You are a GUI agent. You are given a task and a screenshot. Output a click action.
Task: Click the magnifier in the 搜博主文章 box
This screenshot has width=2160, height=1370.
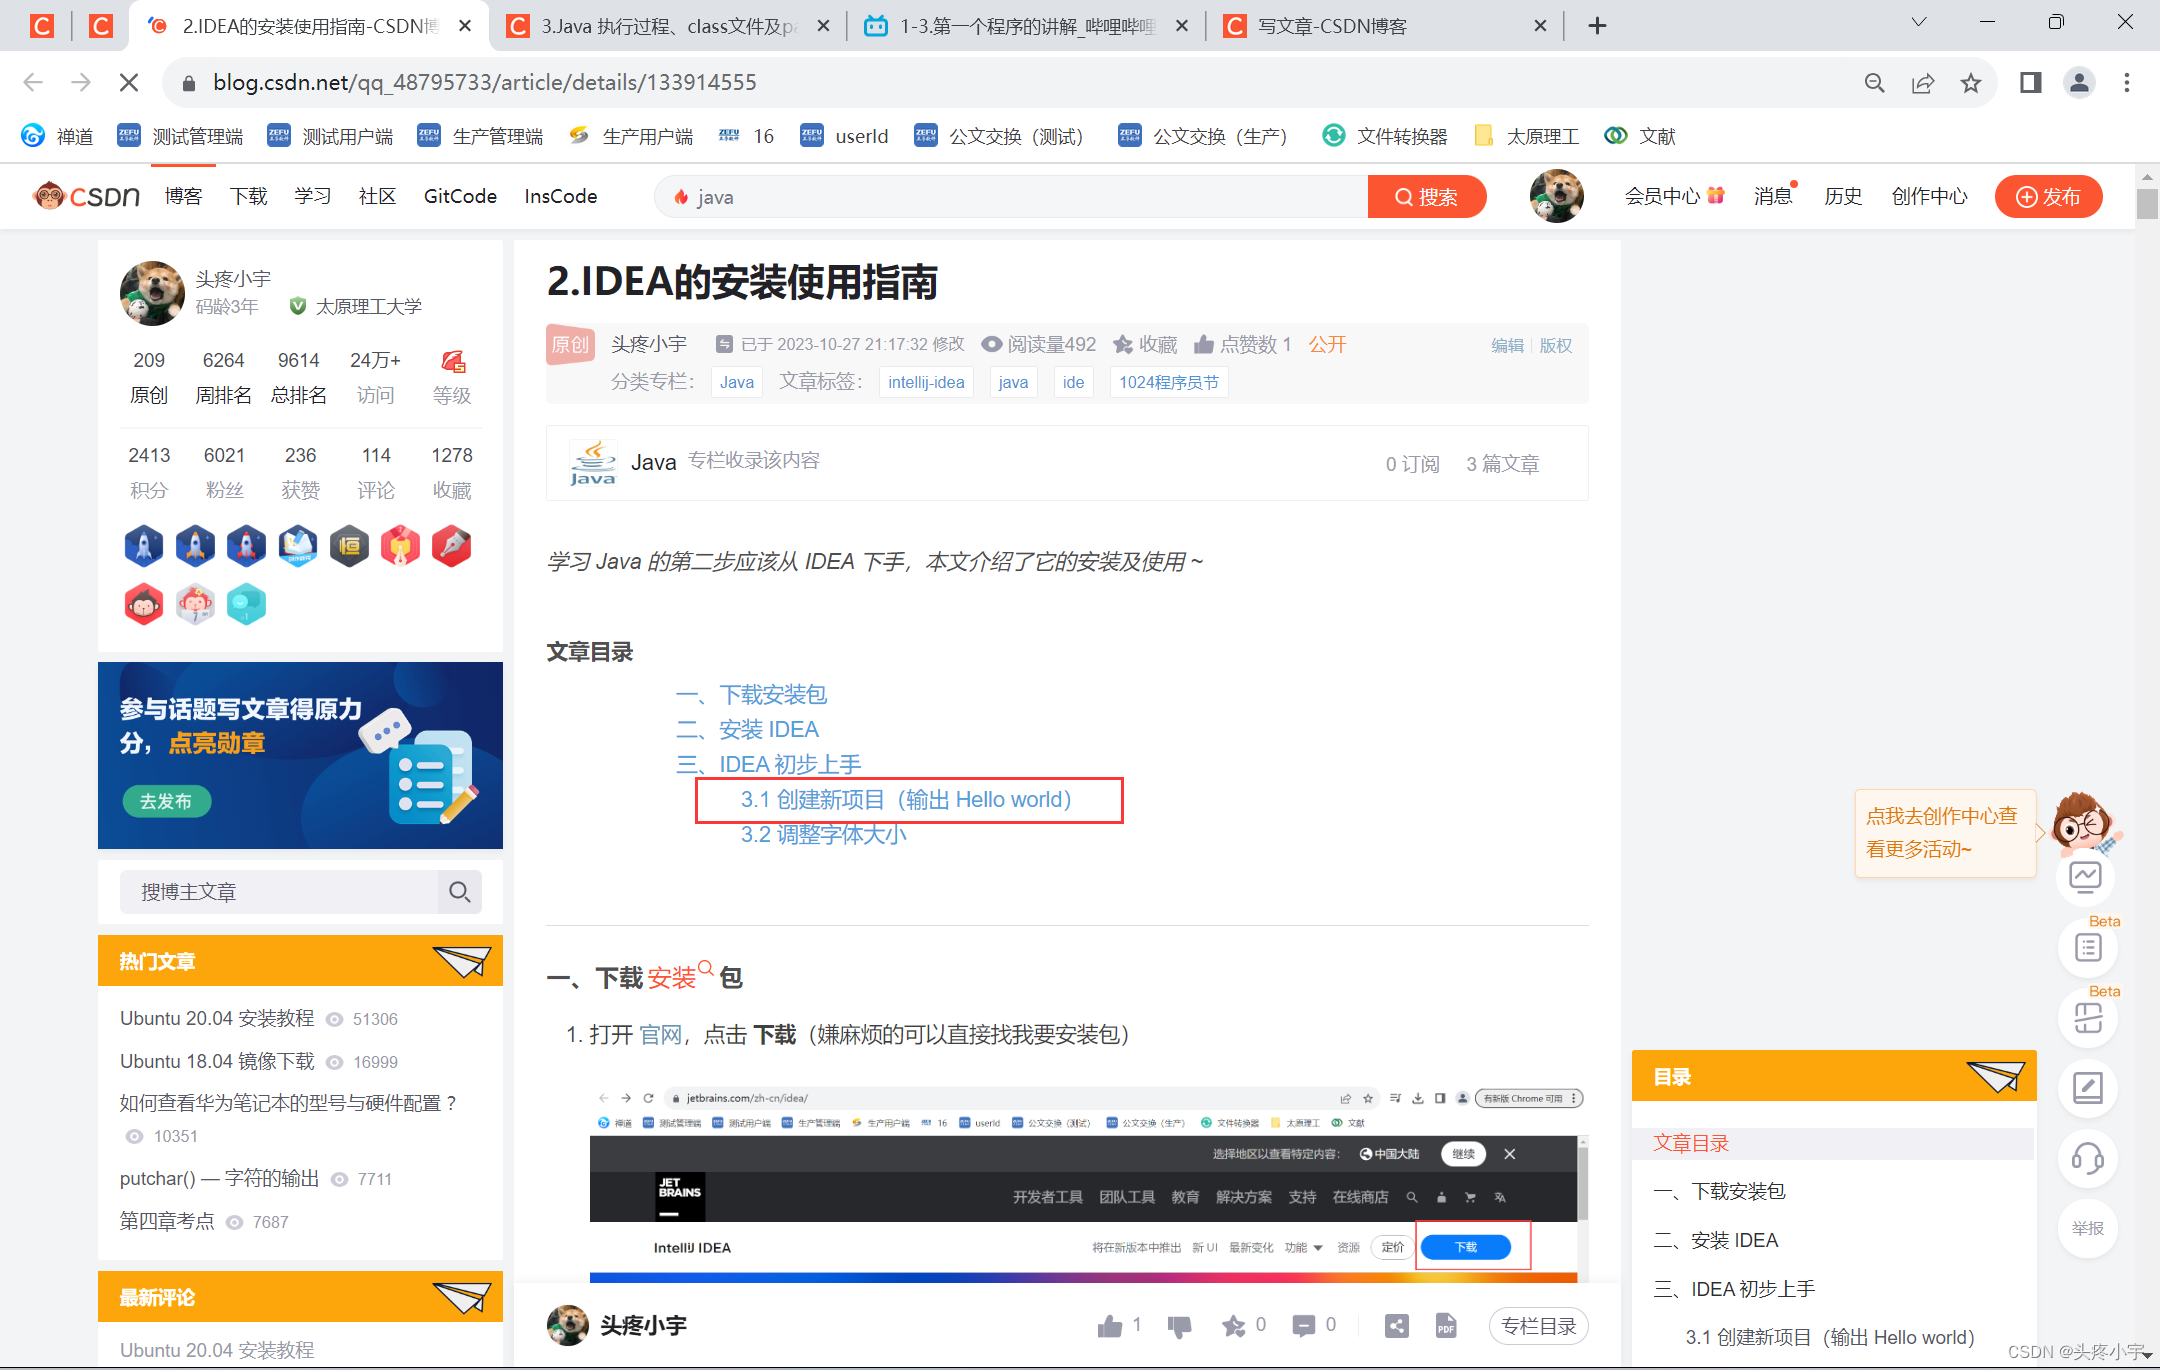[x=460, y=892]
